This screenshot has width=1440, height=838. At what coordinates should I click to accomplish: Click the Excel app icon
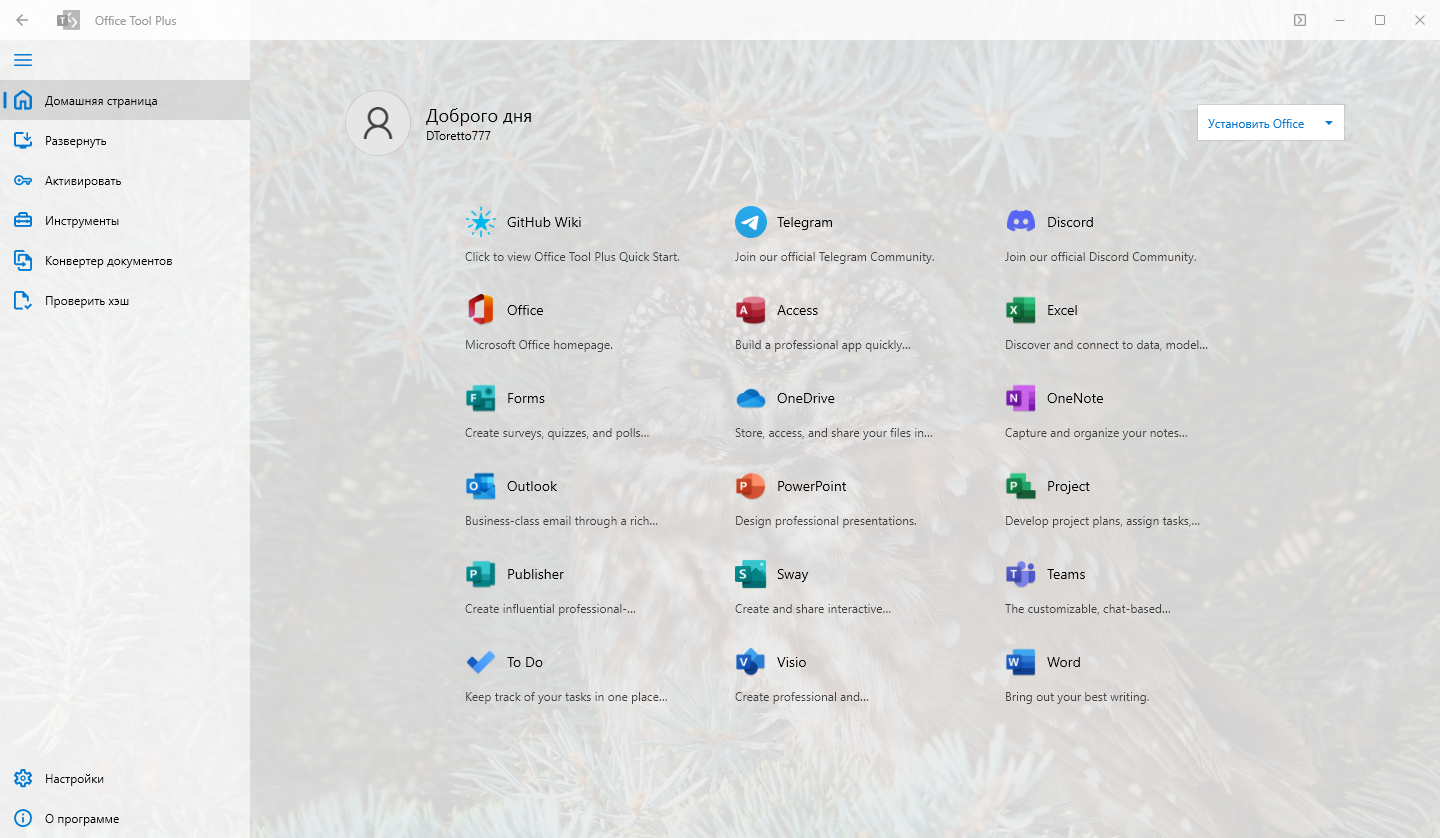tap(1021, 310)
